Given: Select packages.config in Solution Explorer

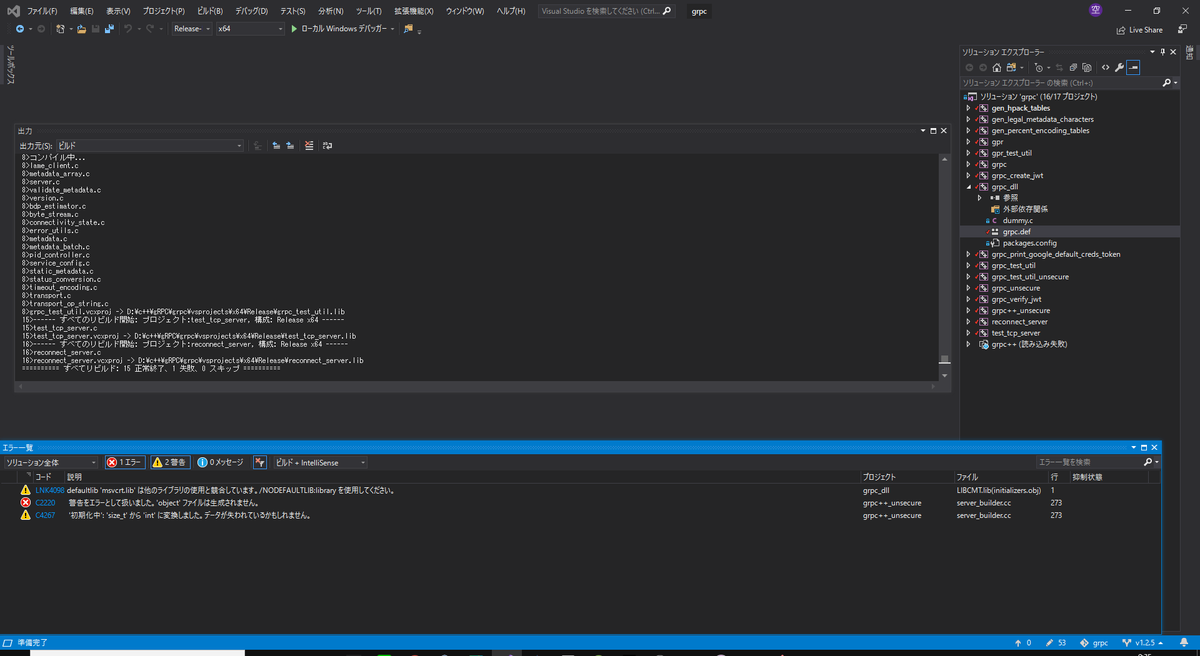Looking at the screenshot, I should click(x=1030, y=243).
